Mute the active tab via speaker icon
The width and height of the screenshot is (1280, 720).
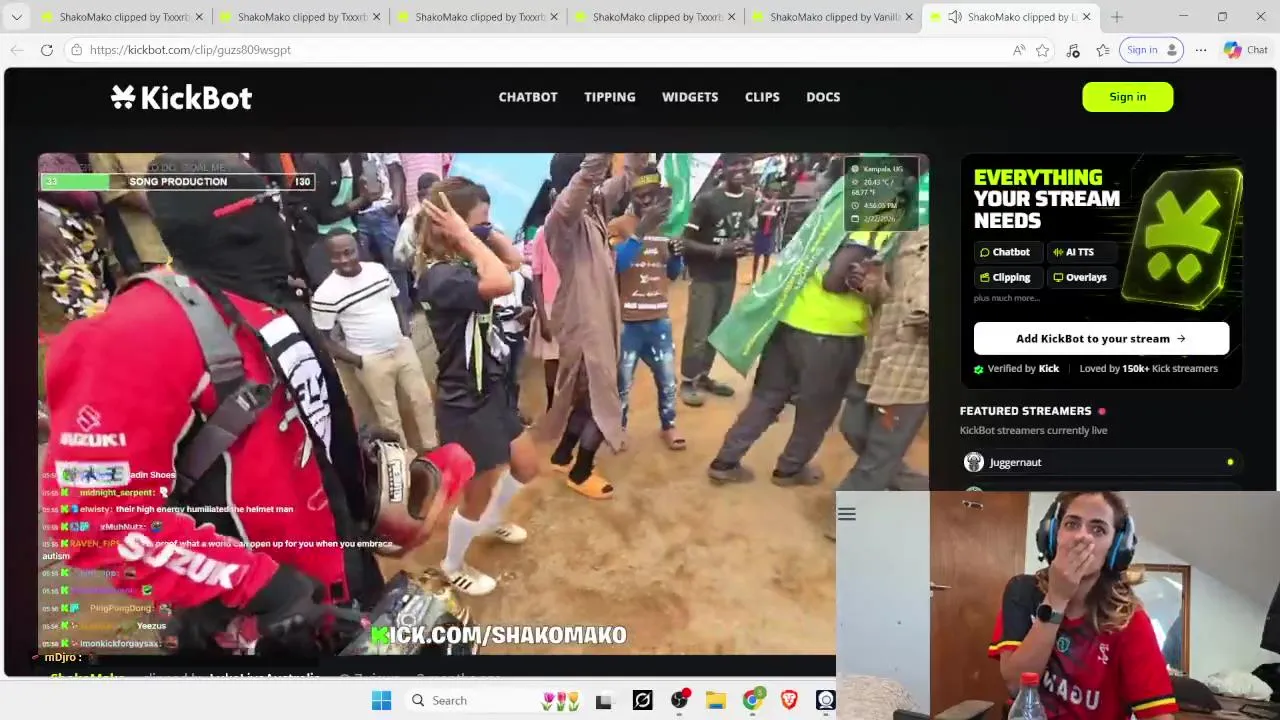(x=954, y=17)
